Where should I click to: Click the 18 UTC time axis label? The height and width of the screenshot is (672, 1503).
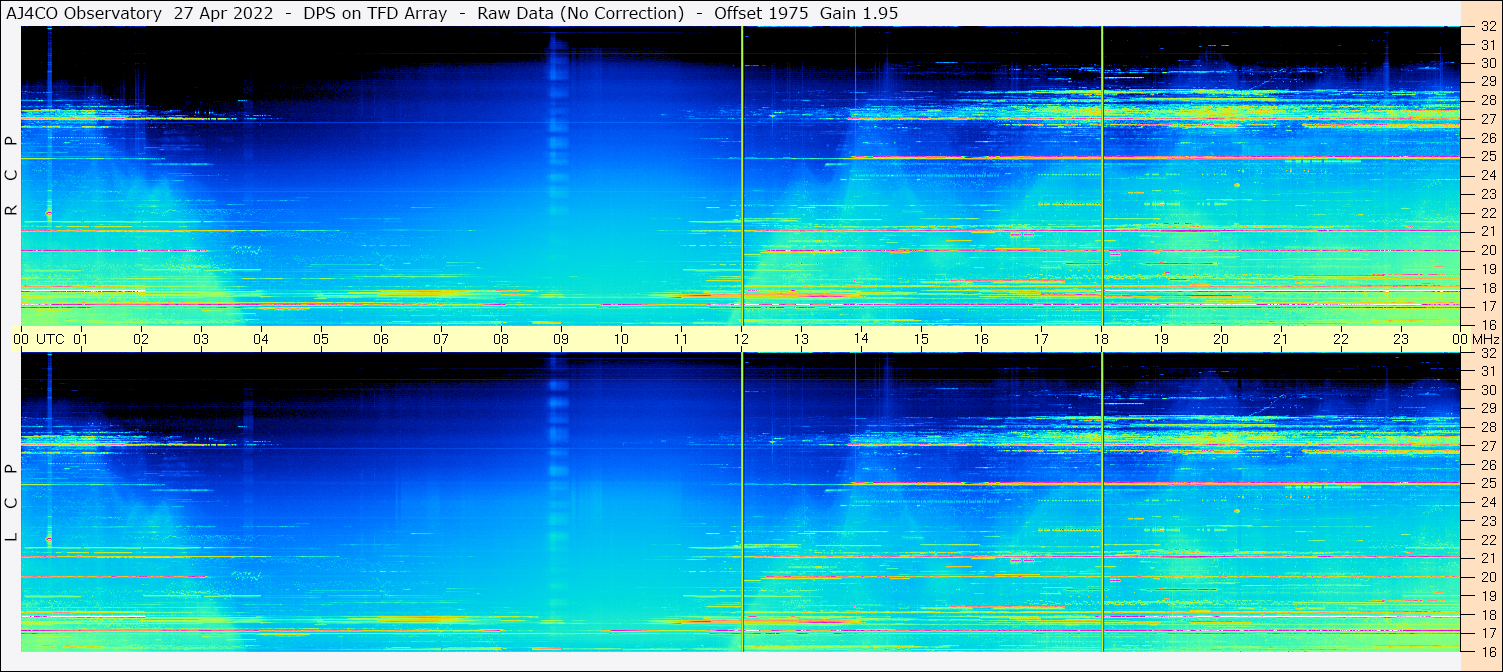1101,339
